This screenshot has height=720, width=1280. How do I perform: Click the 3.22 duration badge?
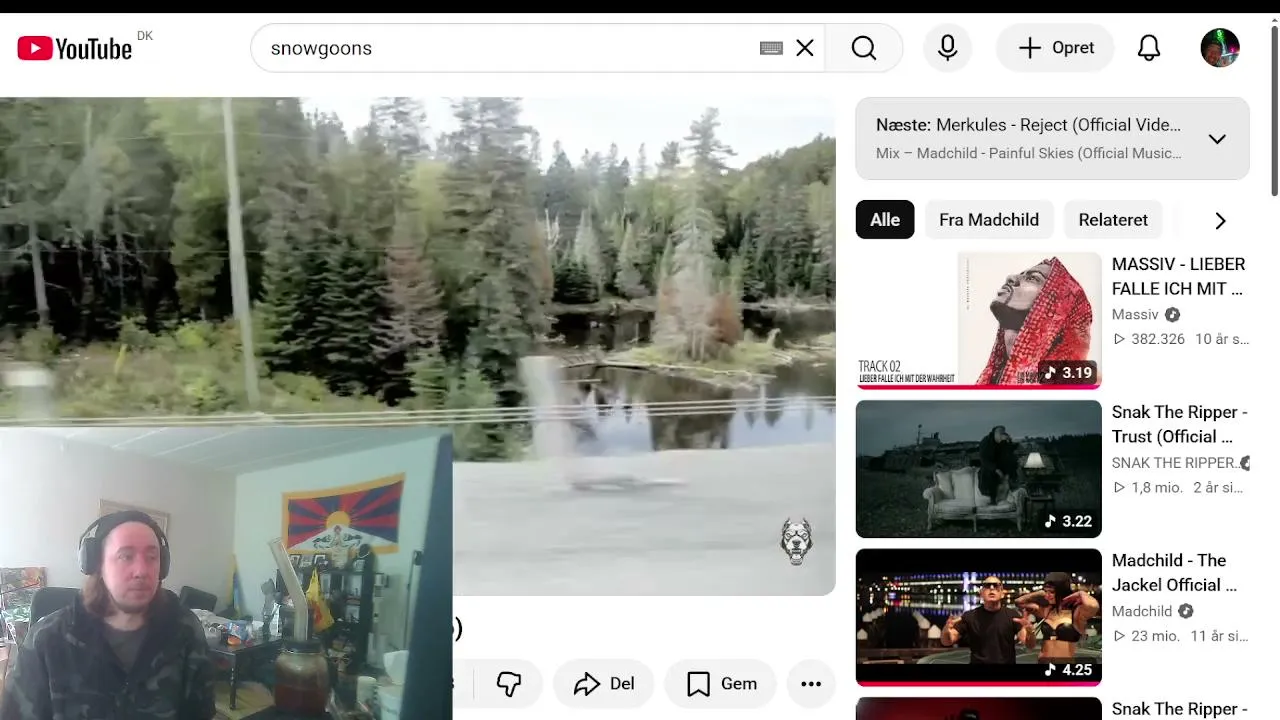tap(1068, 521)
